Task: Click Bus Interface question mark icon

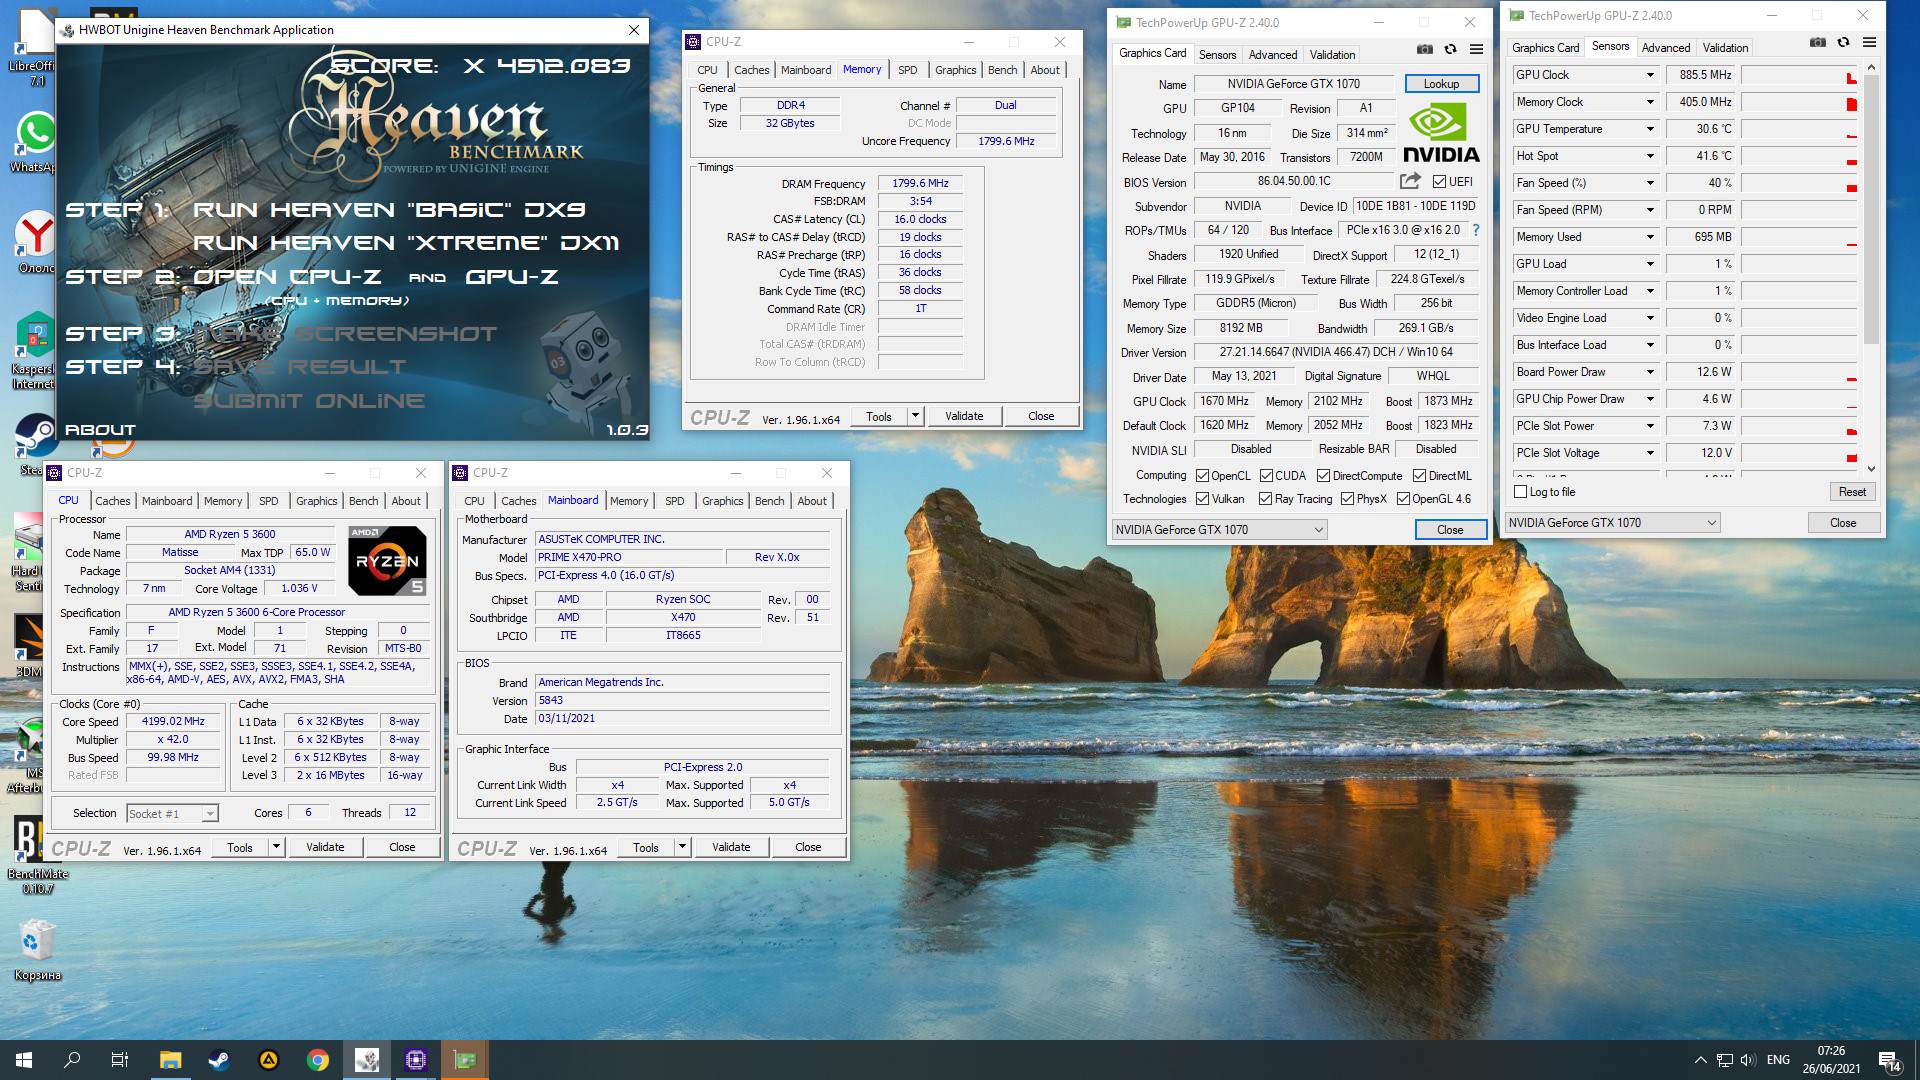Action: [1476, 230]
